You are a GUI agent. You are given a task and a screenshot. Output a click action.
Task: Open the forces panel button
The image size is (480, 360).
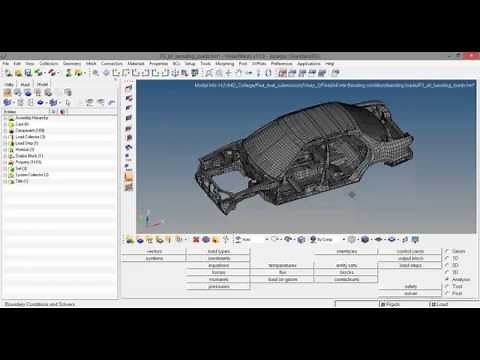[219, 272]
